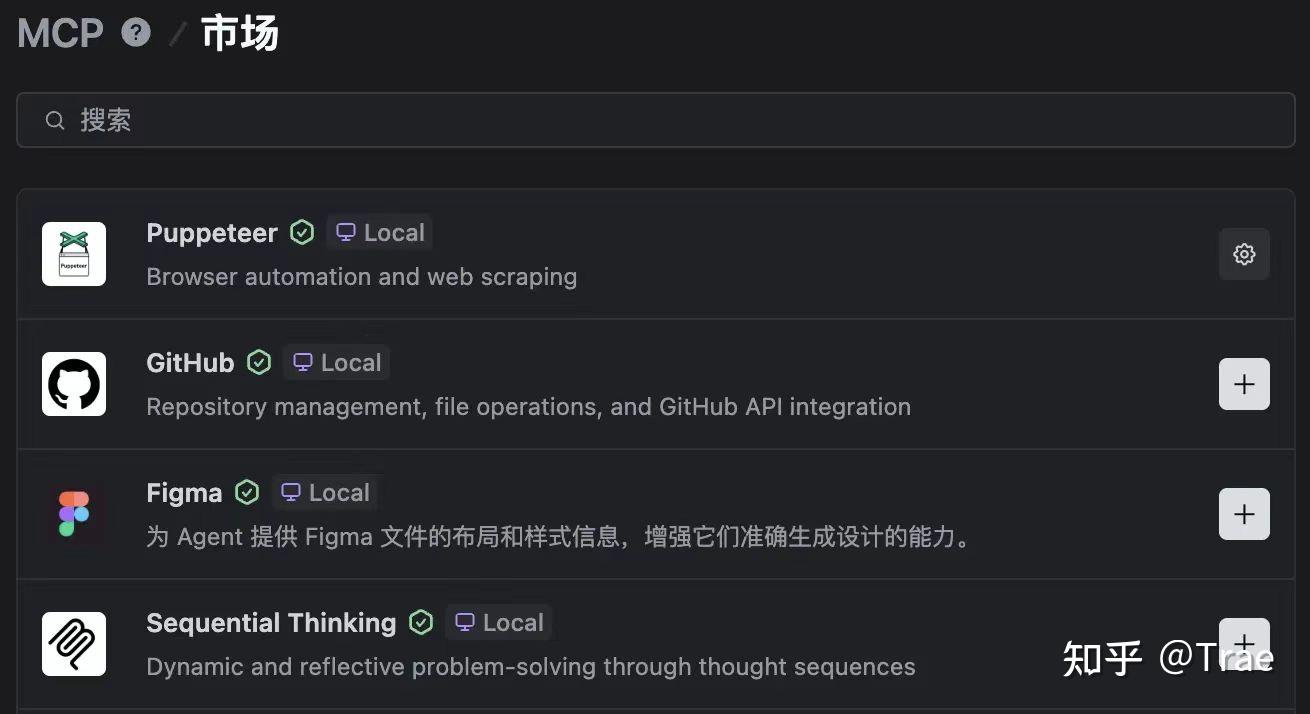Click the verified badge next to GitHub
Viewport: 1310px width, 714px height.
[x=259, y=363]
